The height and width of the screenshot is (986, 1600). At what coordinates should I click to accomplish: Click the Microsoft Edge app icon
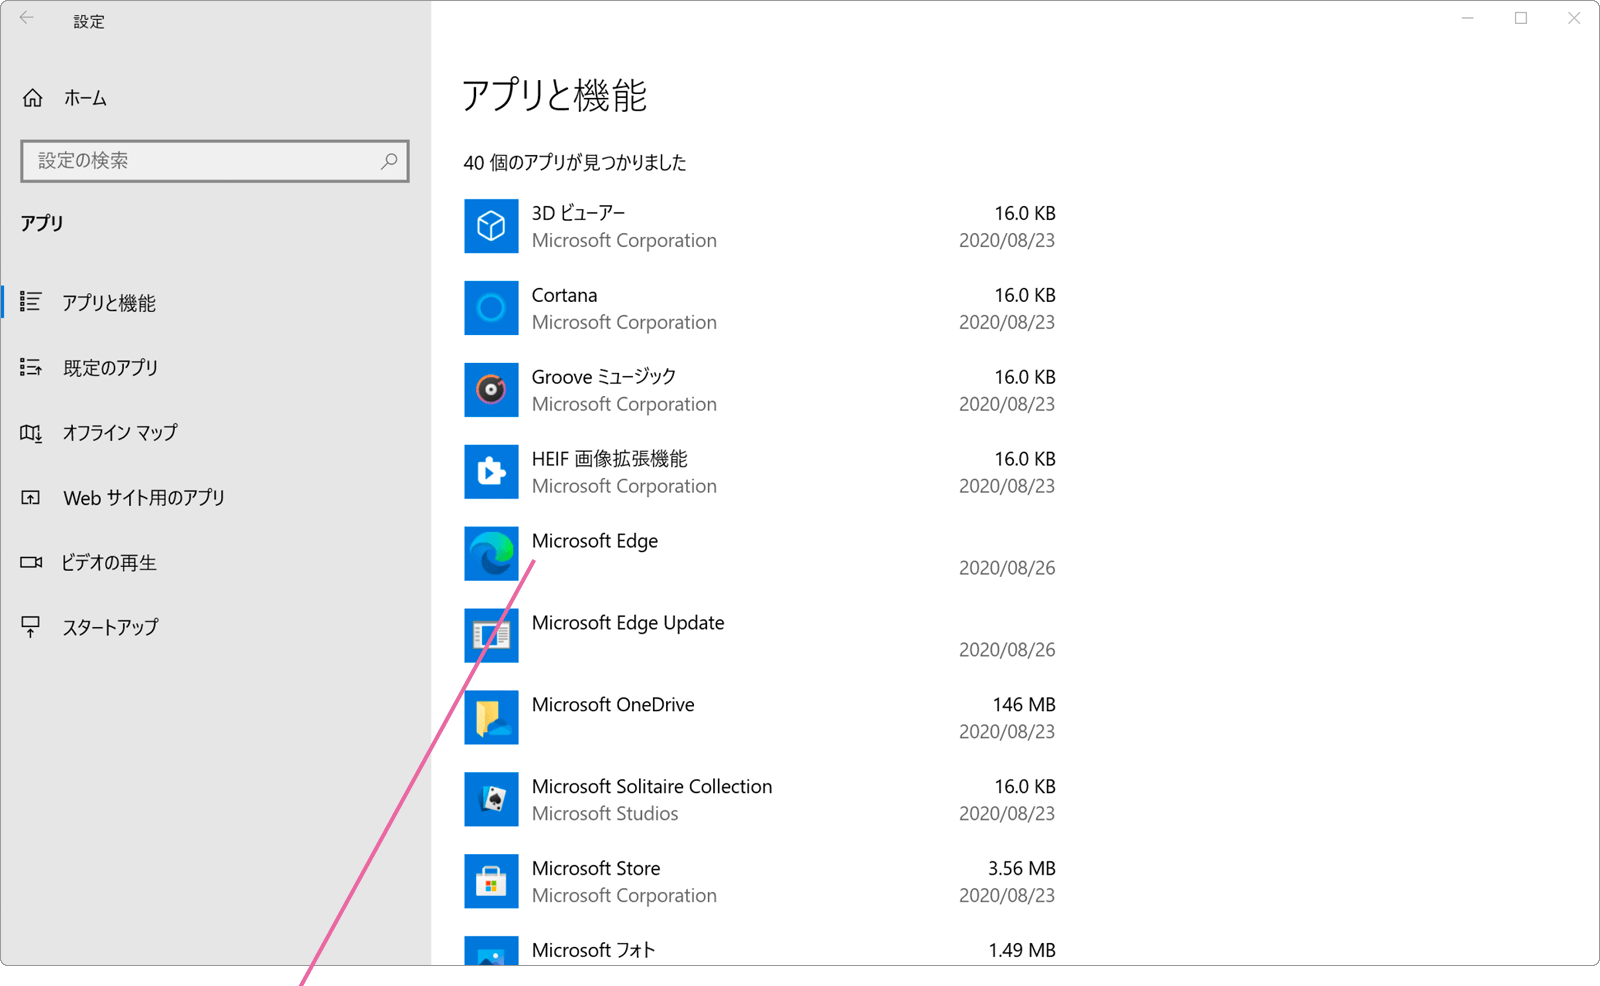pos(491,554)
